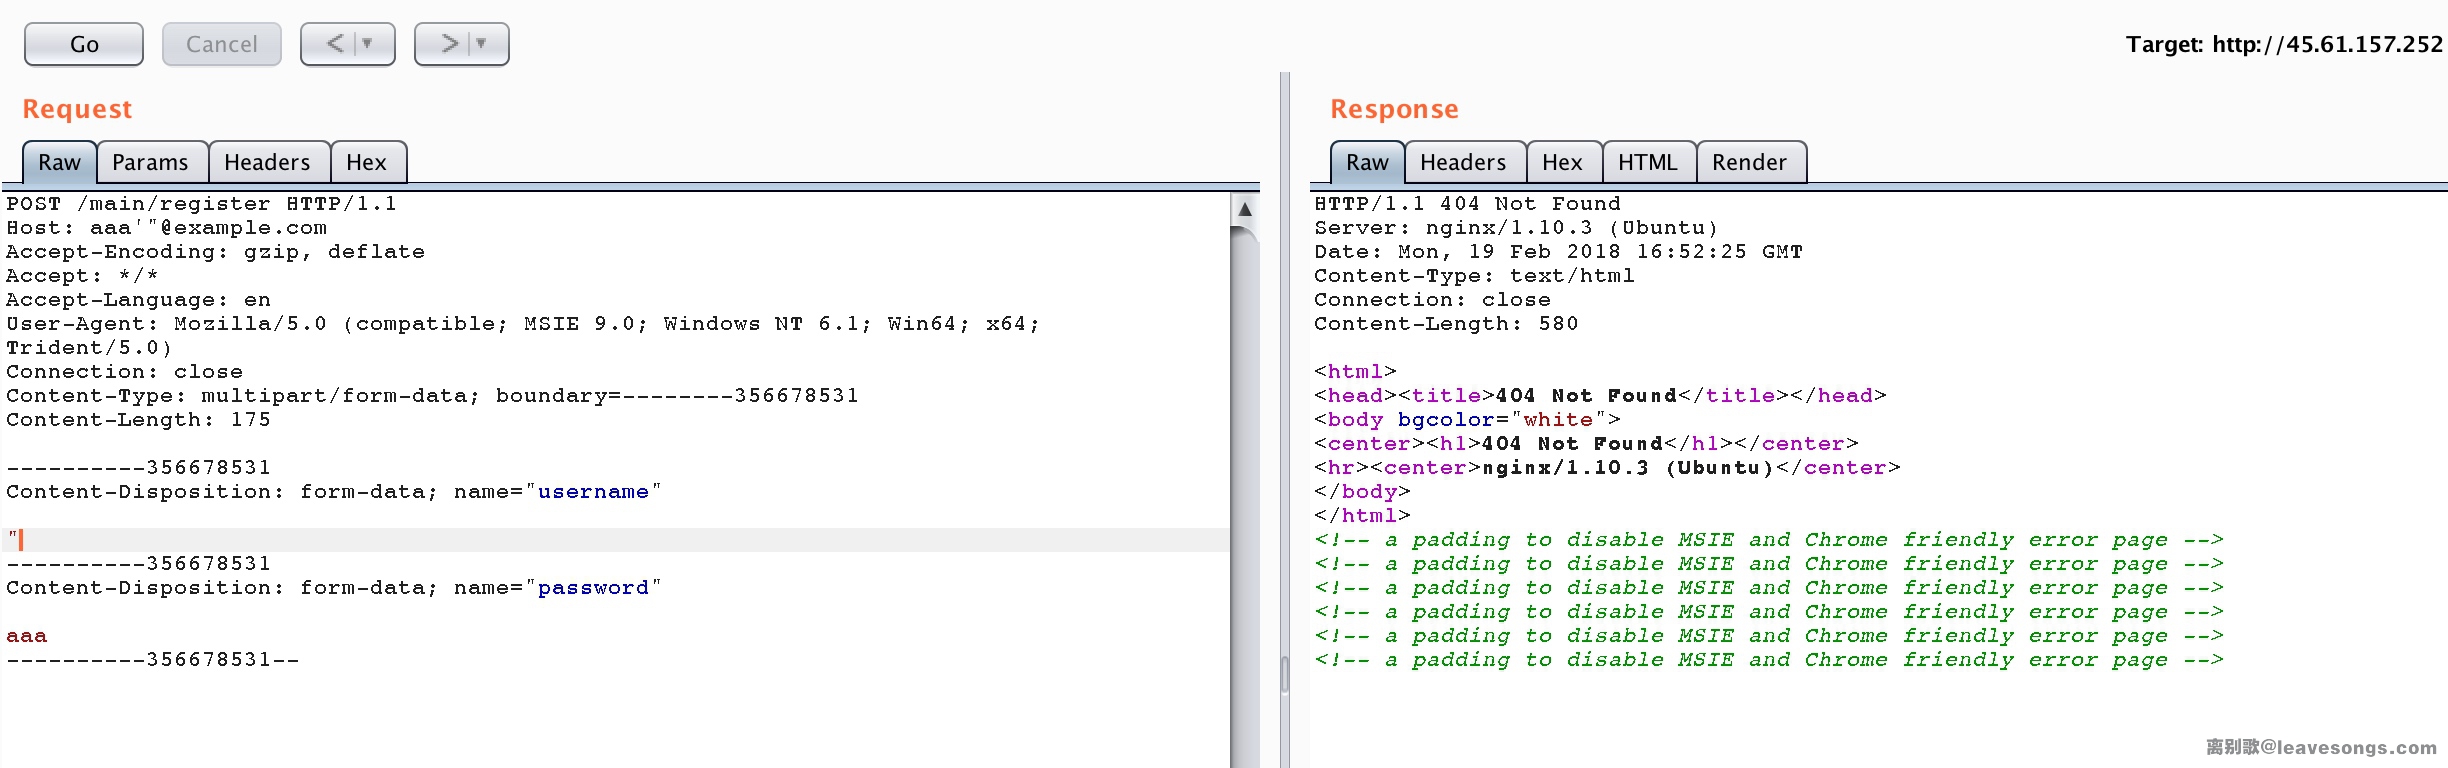This screenshot has height=768, width=2448.
Task: Go to previous request with back arrow
Action: click(334, 44)
